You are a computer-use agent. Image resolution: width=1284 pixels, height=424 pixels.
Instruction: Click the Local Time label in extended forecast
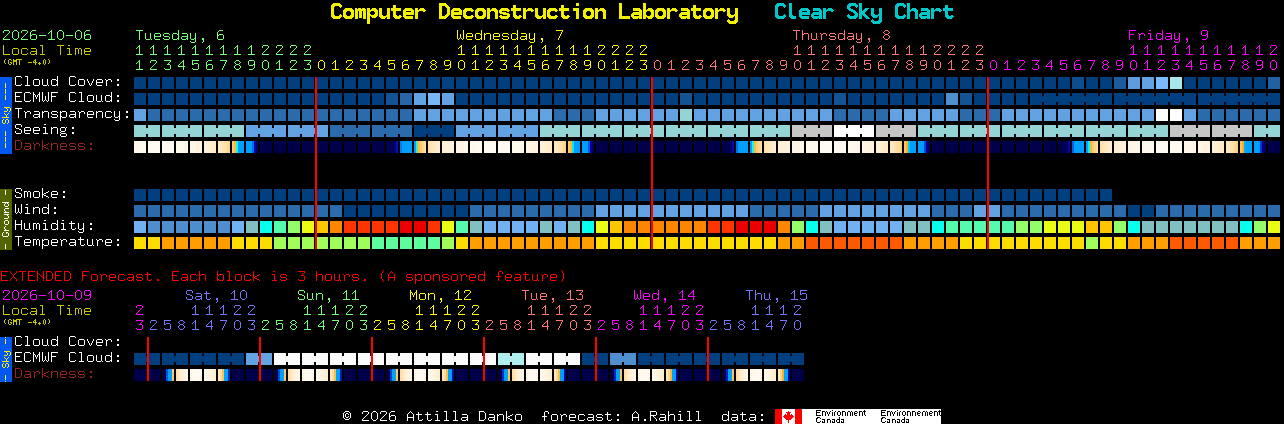point(47,310)
